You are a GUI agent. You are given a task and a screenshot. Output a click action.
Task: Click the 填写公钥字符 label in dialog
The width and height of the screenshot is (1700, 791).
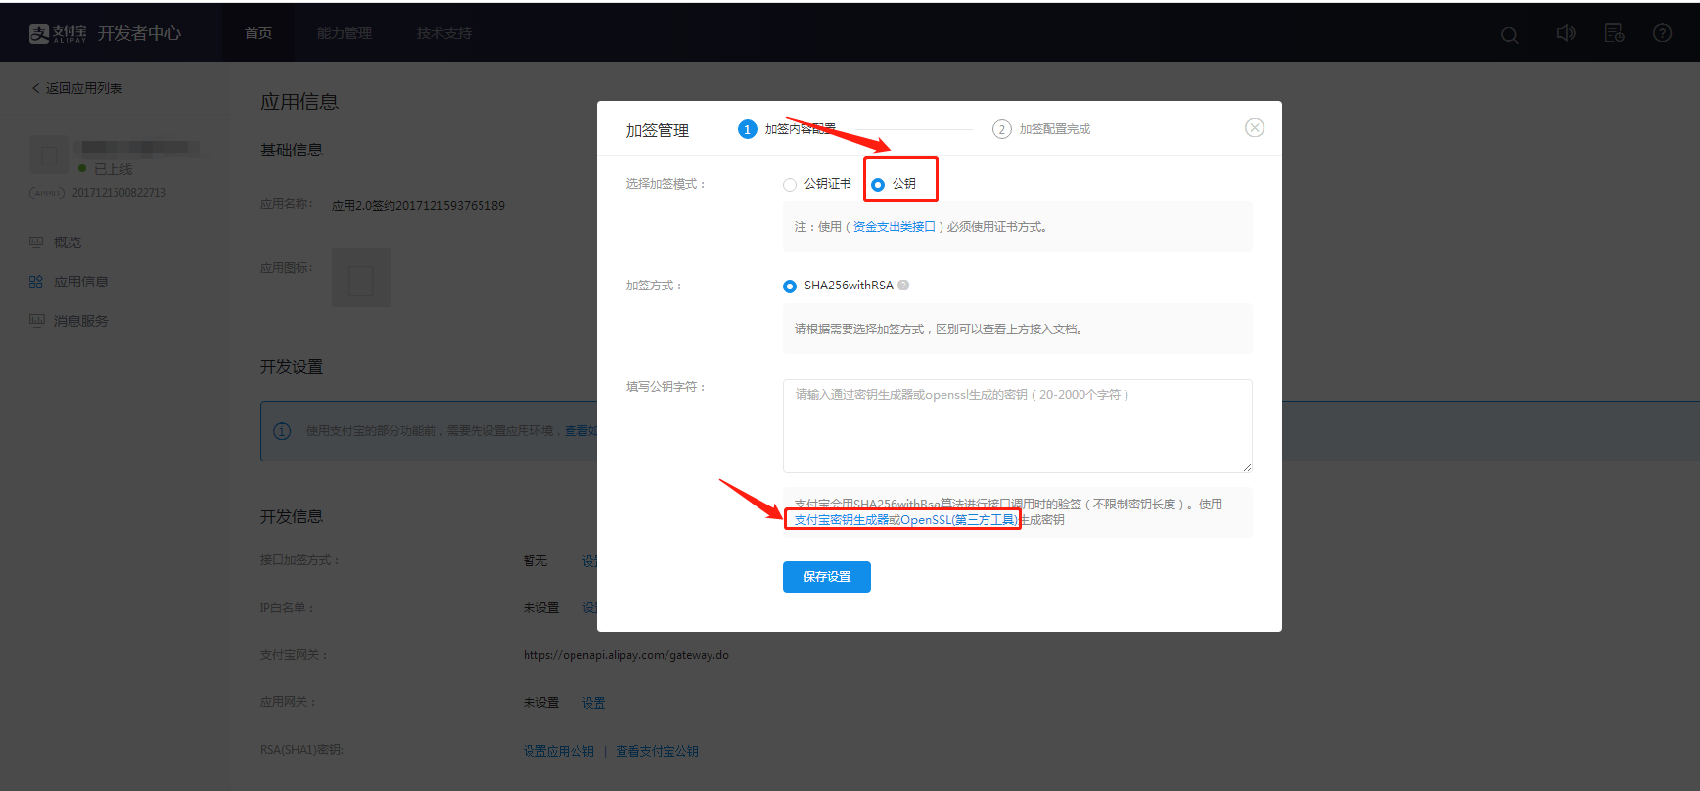(666, 387)
